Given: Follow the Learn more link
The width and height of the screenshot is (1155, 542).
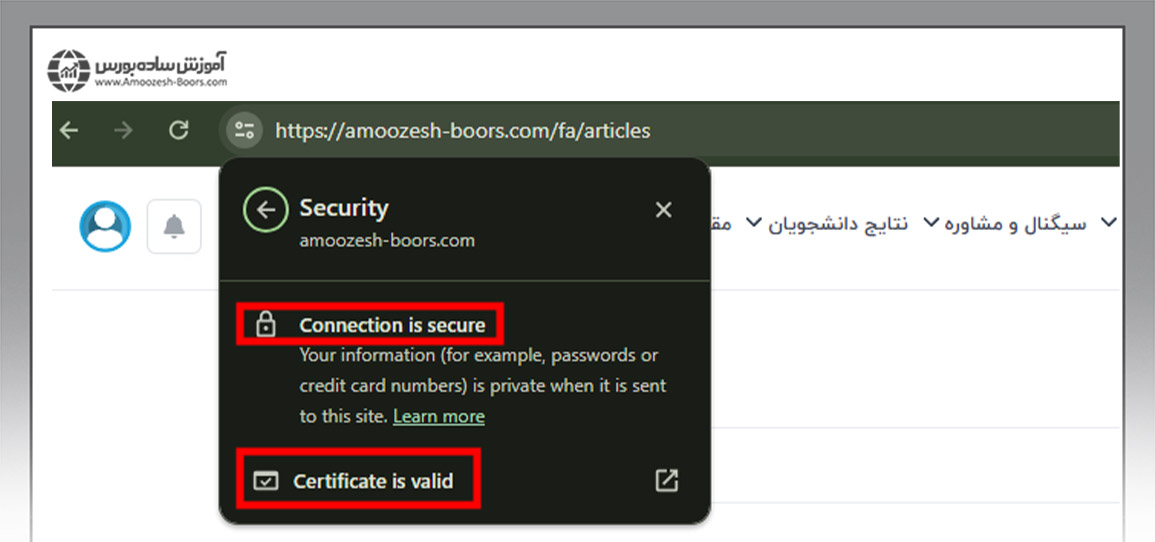Looking at the screenshot, I should pos(438,416).
